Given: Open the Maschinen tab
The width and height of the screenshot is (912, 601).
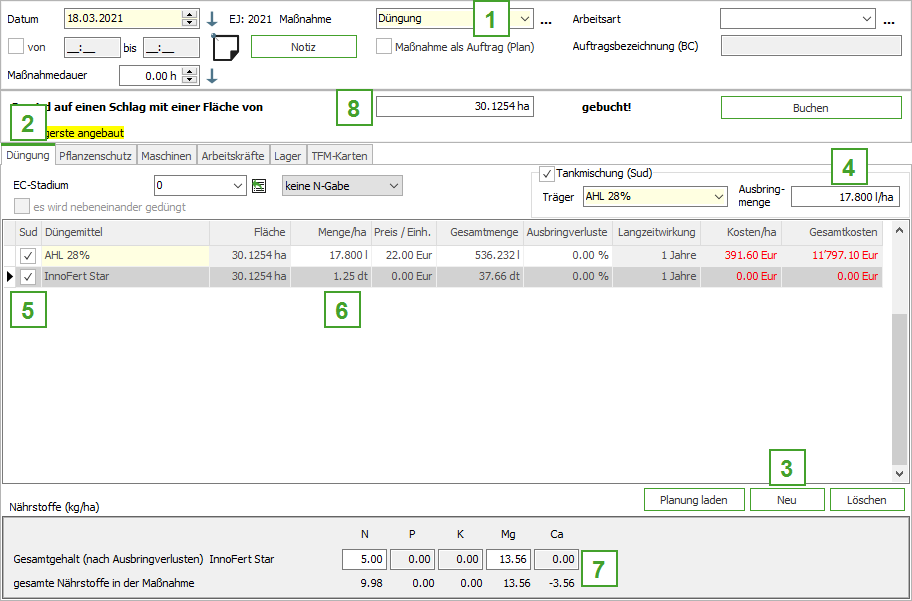Looking at the screenshot, I should point(166,155).
